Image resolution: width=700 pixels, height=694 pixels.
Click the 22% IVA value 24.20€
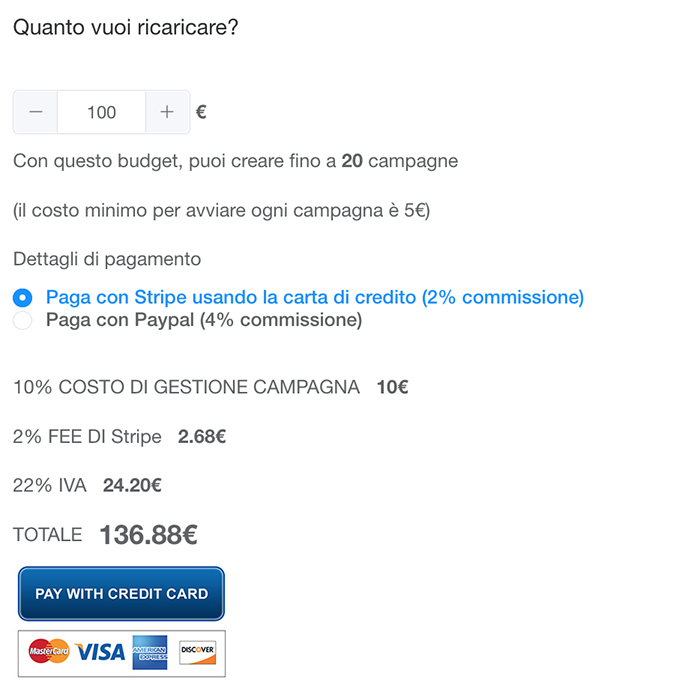132,486
